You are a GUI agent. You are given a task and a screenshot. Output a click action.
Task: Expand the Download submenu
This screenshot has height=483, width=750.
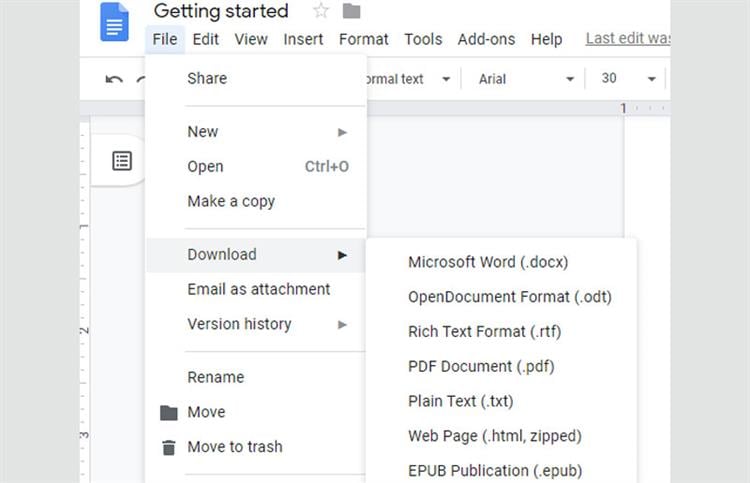256,255
